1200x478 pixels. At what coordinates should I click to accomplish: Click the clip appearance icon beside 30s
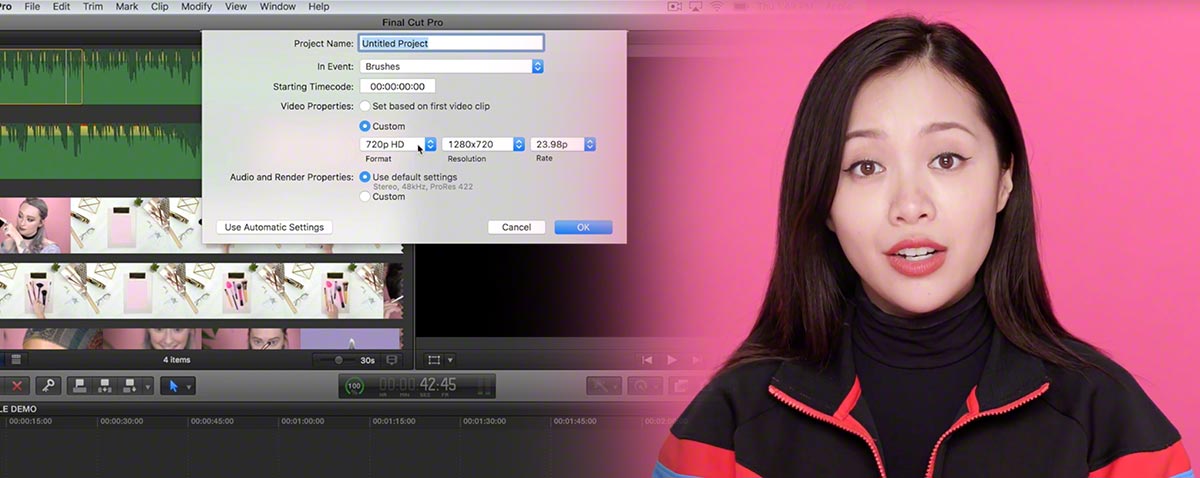tap(392, 360)
